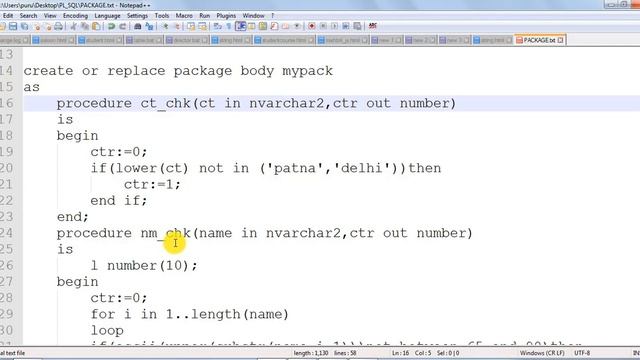This screenshot has height=360, width=640.
Task: Click the ABC spell check icon
Action: tap(372, 26)
